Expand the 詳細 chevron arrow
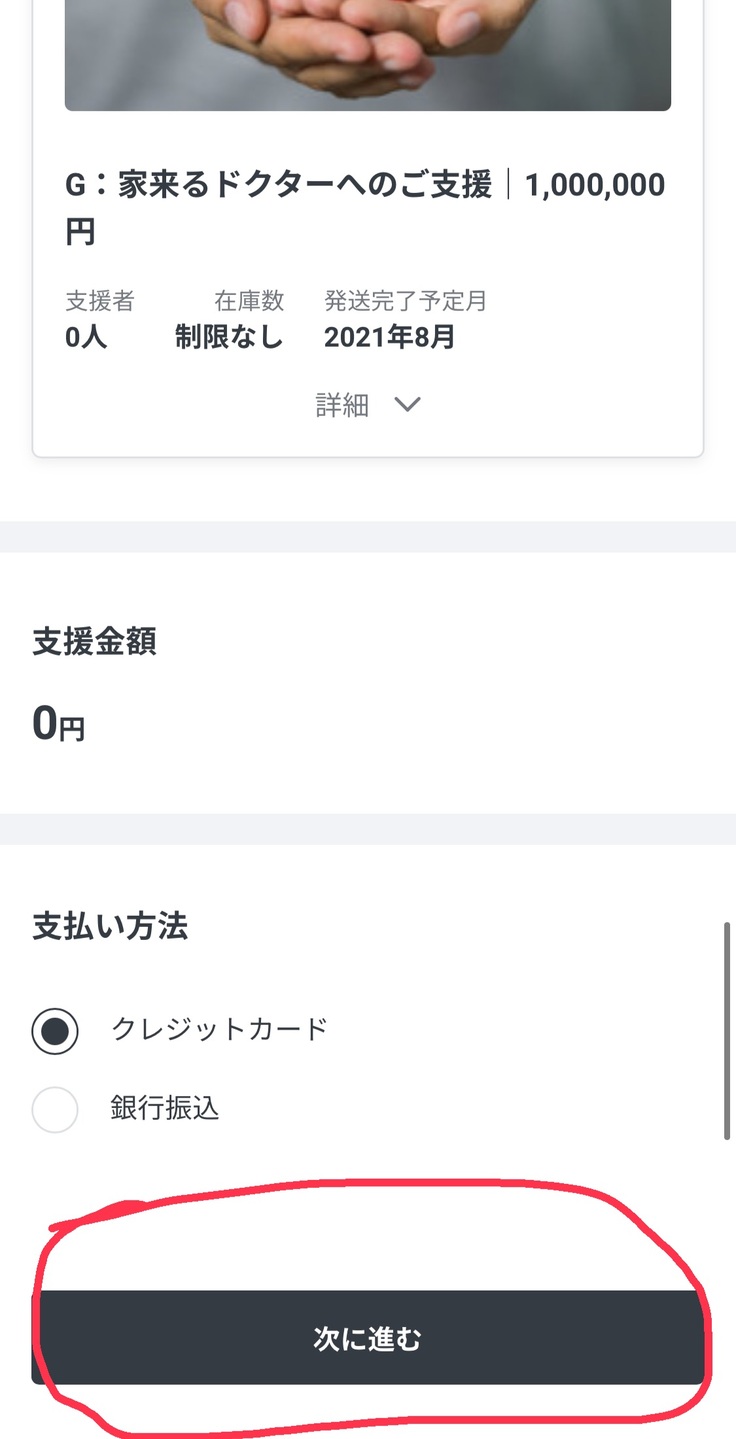The image size is (736, 1439). coord(407,405)
